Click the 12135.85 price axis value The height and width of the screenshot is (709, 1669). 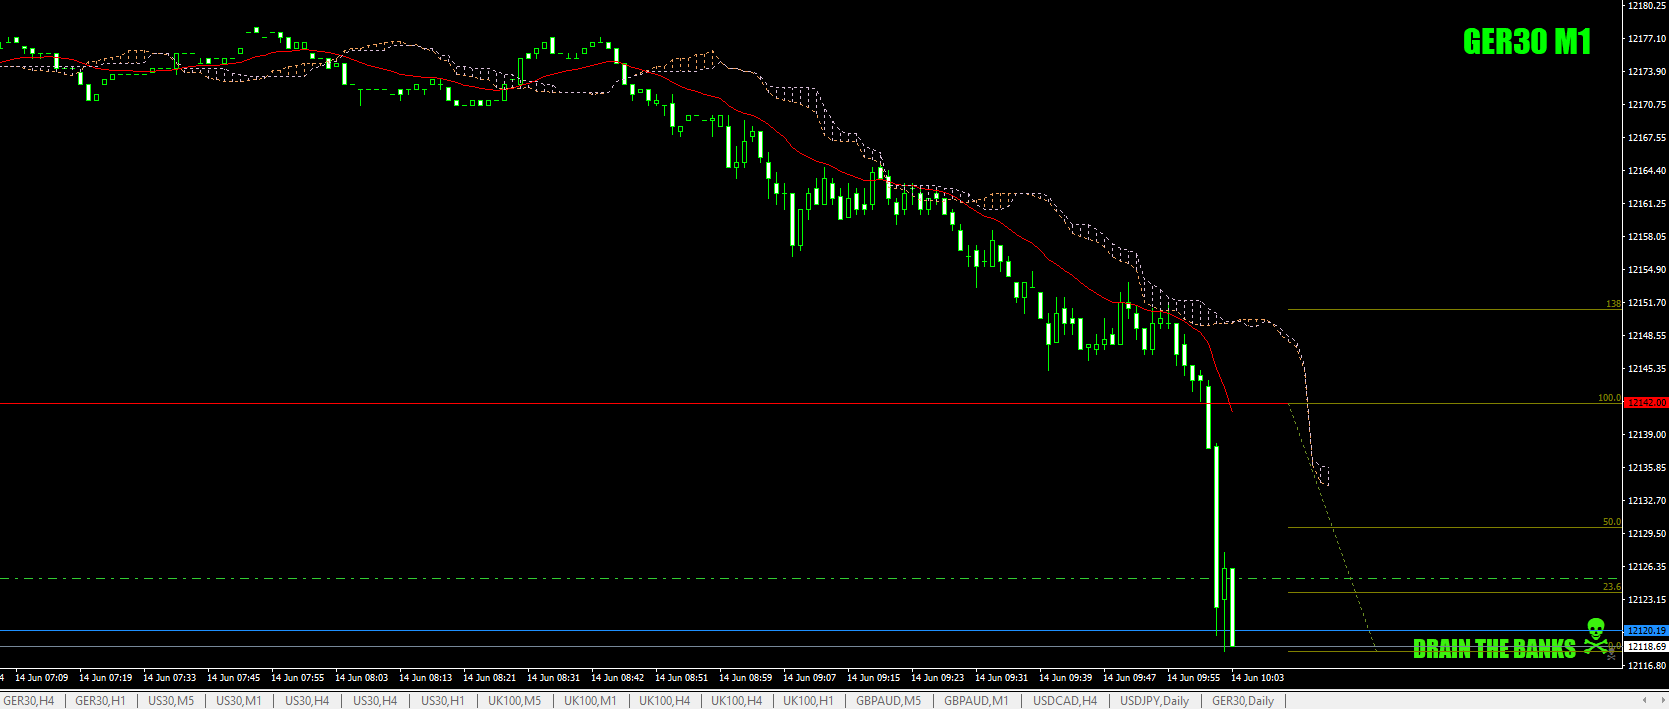click(x=1647, y=468)
